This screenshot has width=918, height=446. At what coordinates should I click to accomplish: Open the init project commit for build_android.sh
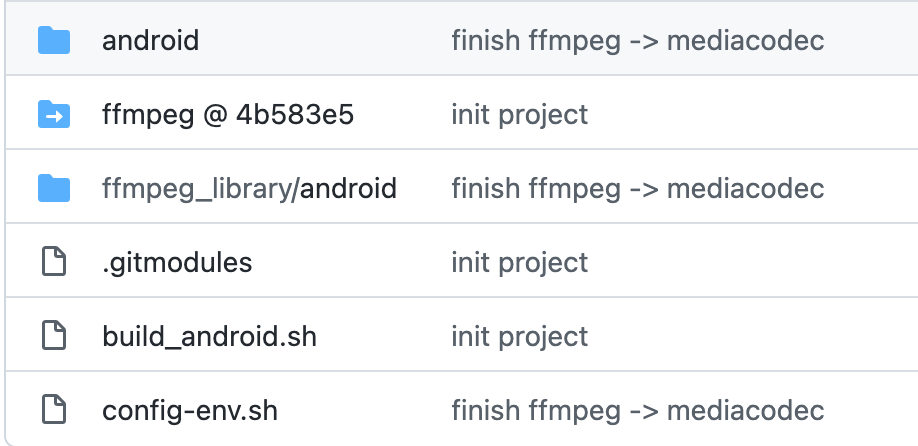point(519,336)
